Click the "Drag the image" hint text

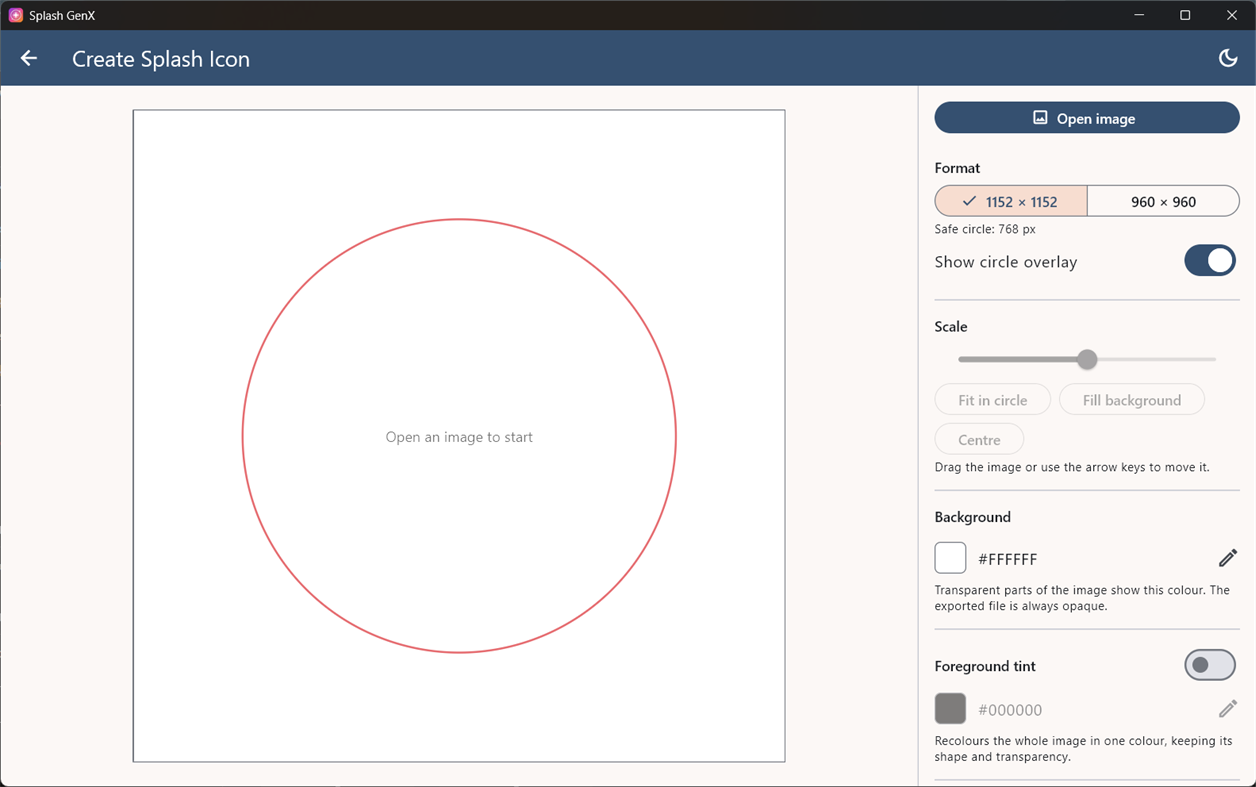1072,467
